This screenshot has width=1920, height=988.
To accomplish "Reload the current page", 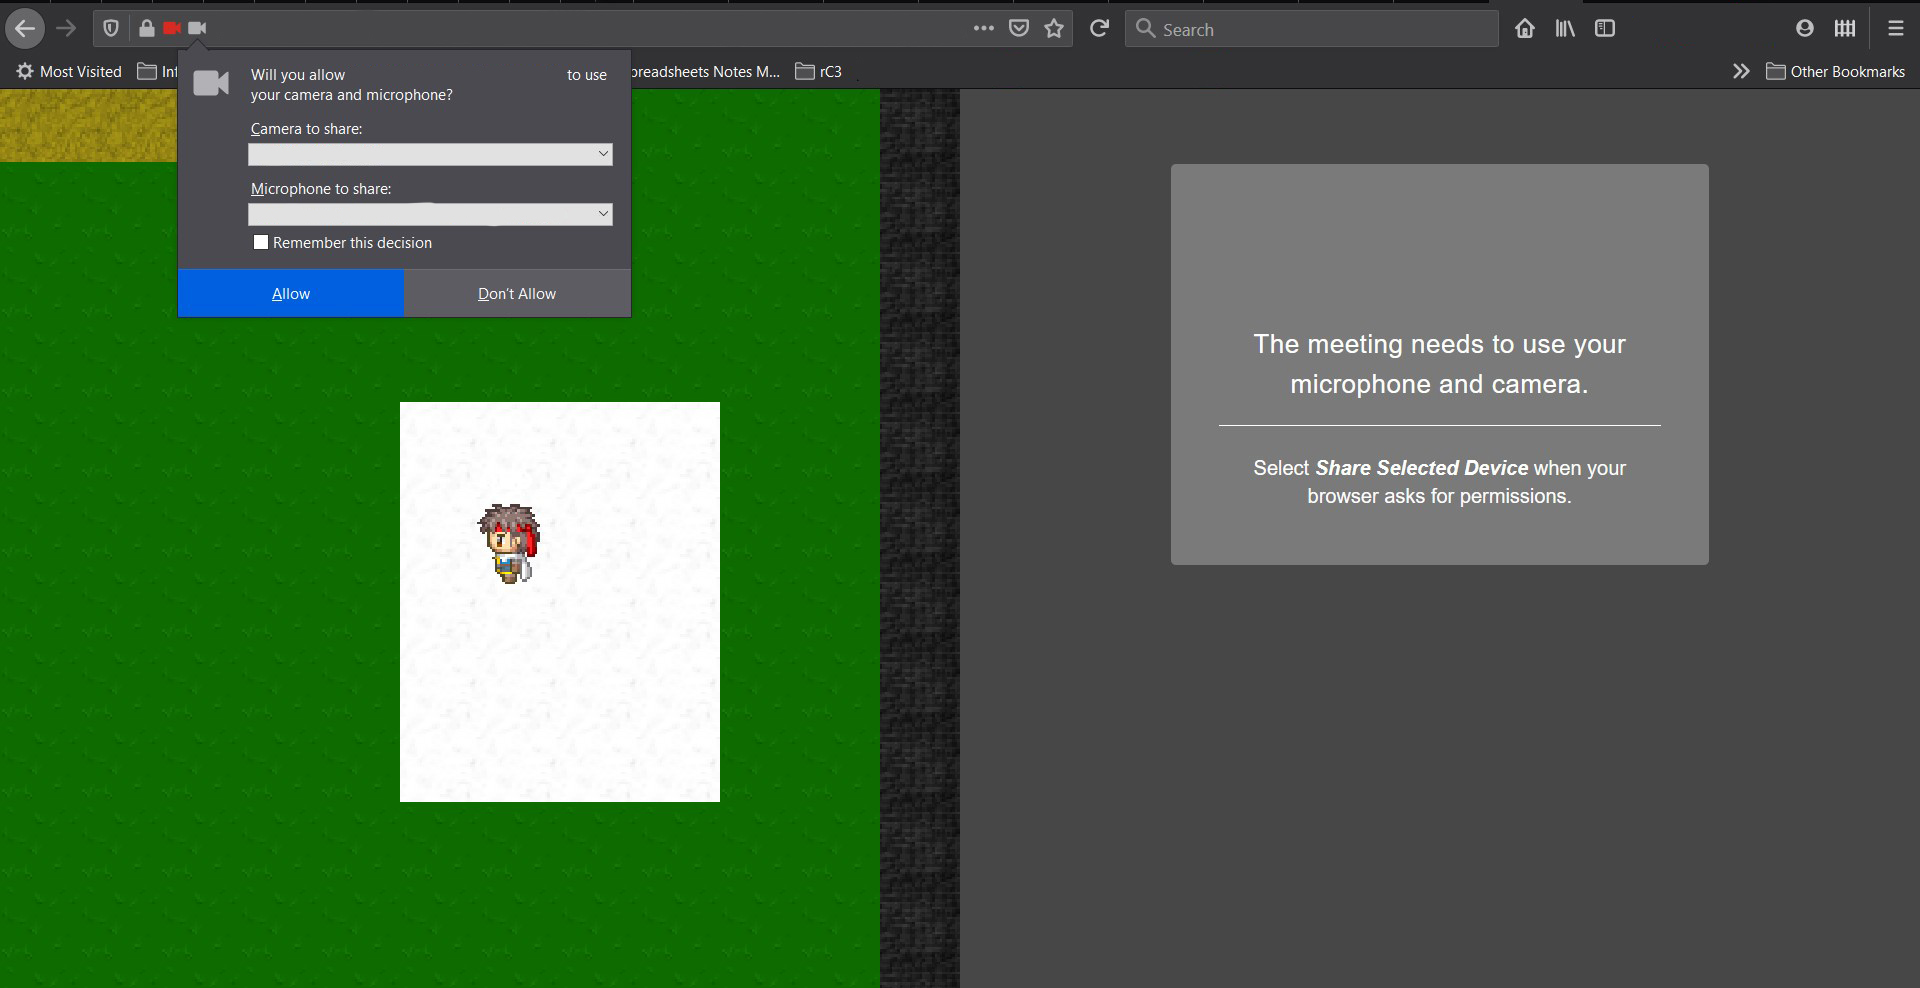I will (1099, 29).
